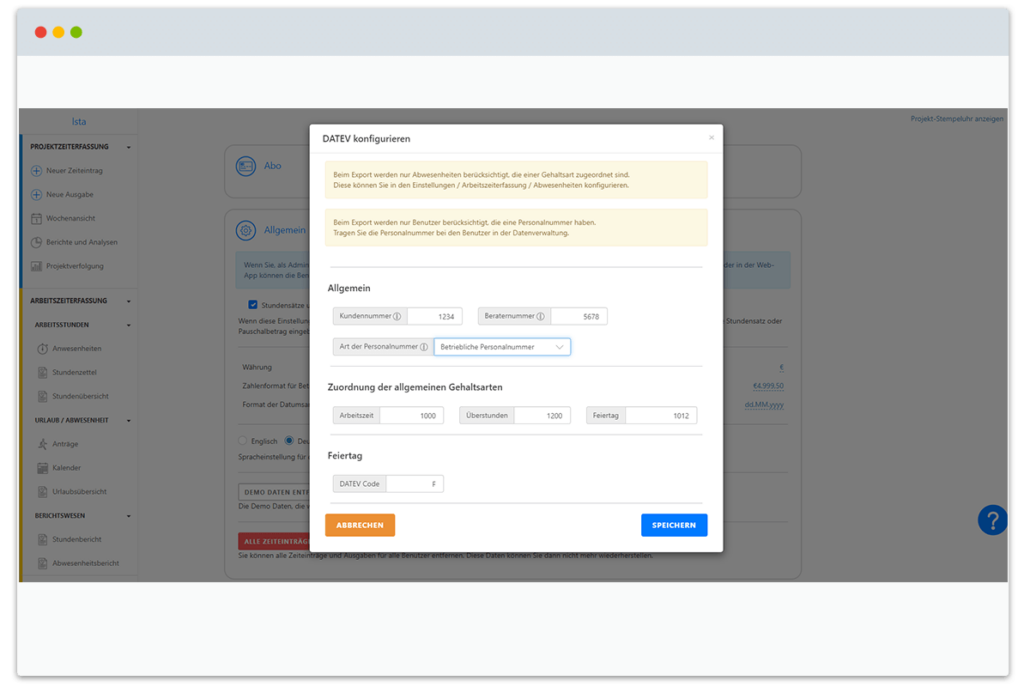Click the red ALLE ZEITEINTRÄGE button
This screenshot has height=687, width=1030.
coord(274,541)
